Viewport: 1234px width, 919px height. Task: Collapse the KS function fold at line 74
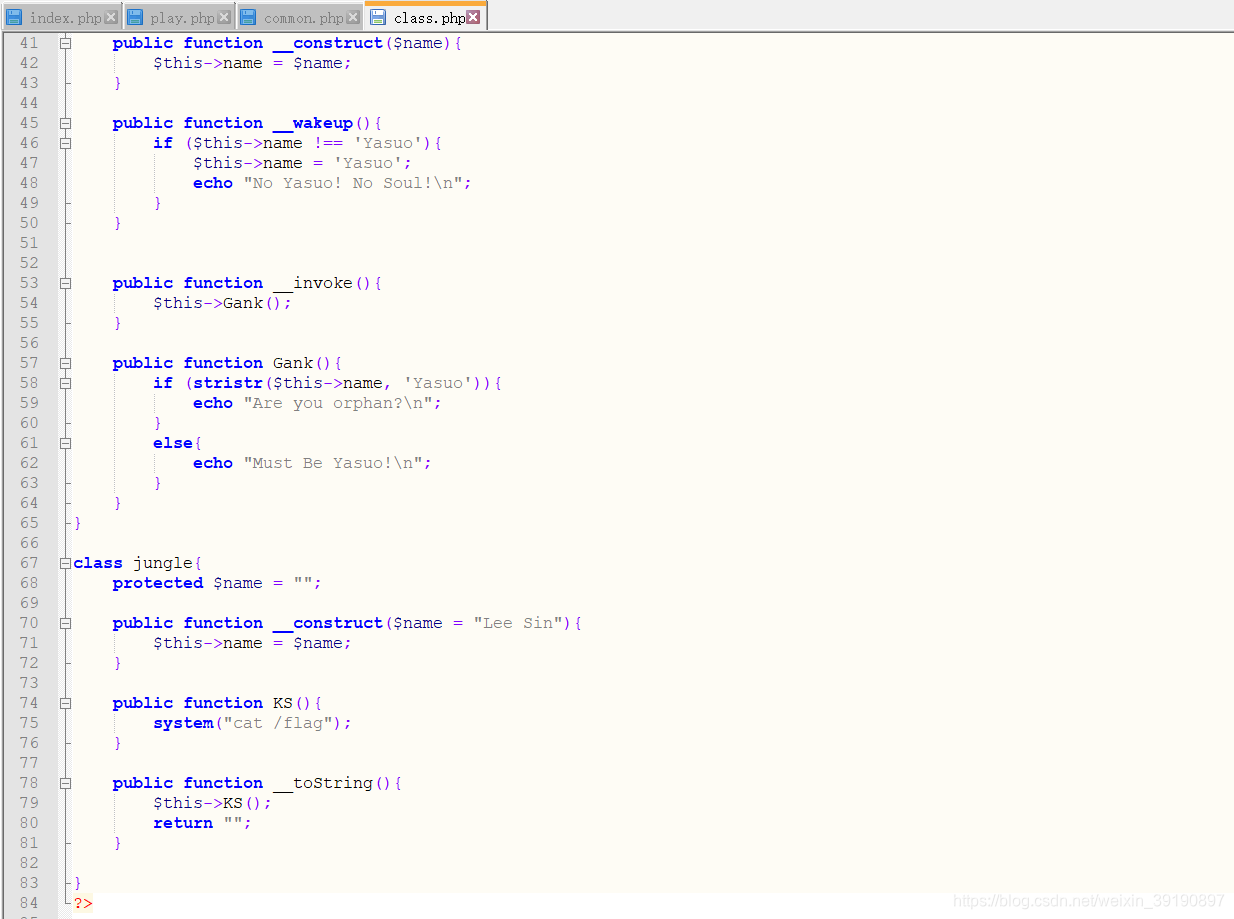(x=65, y=703)
